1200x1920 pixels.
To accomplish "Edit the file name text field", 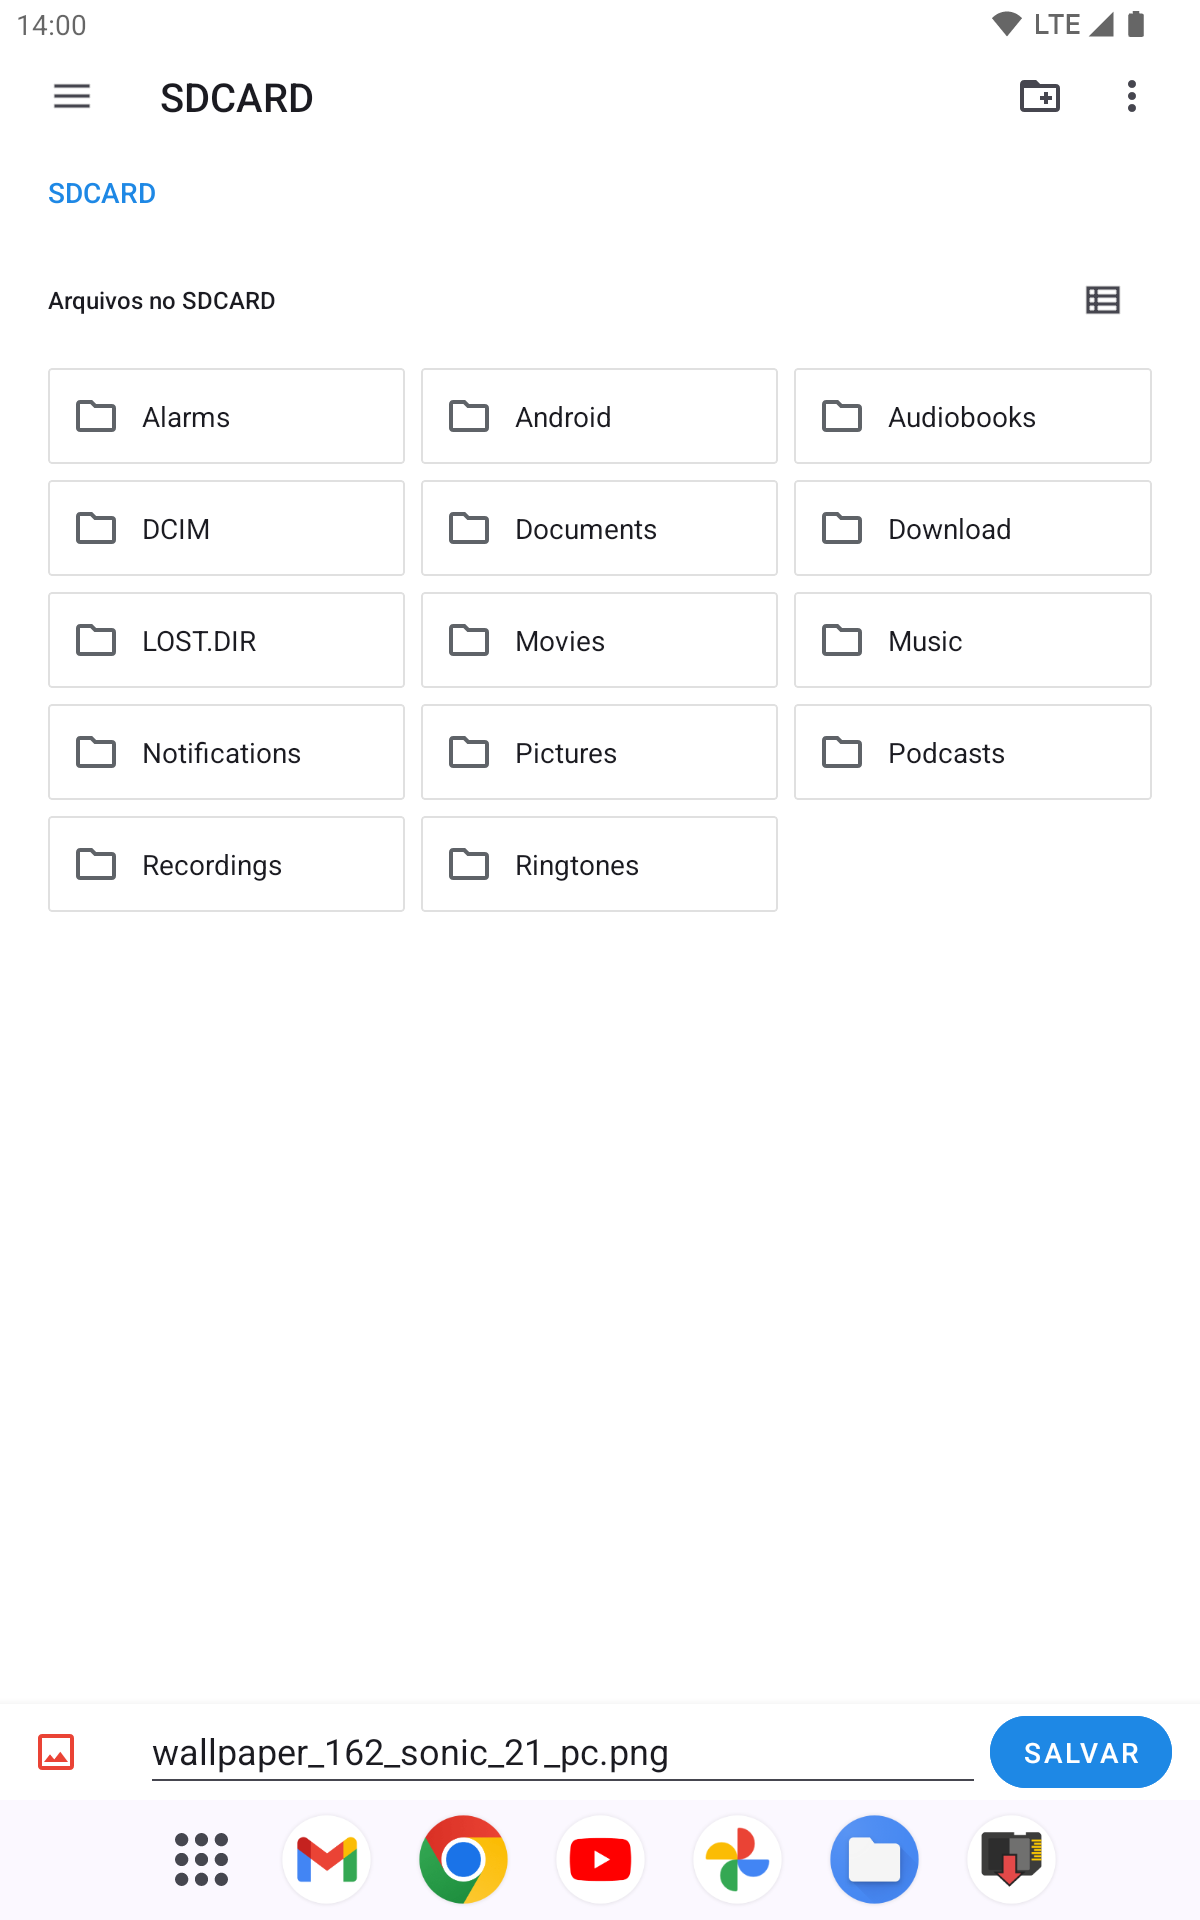I will click(x=562, y=1753).
